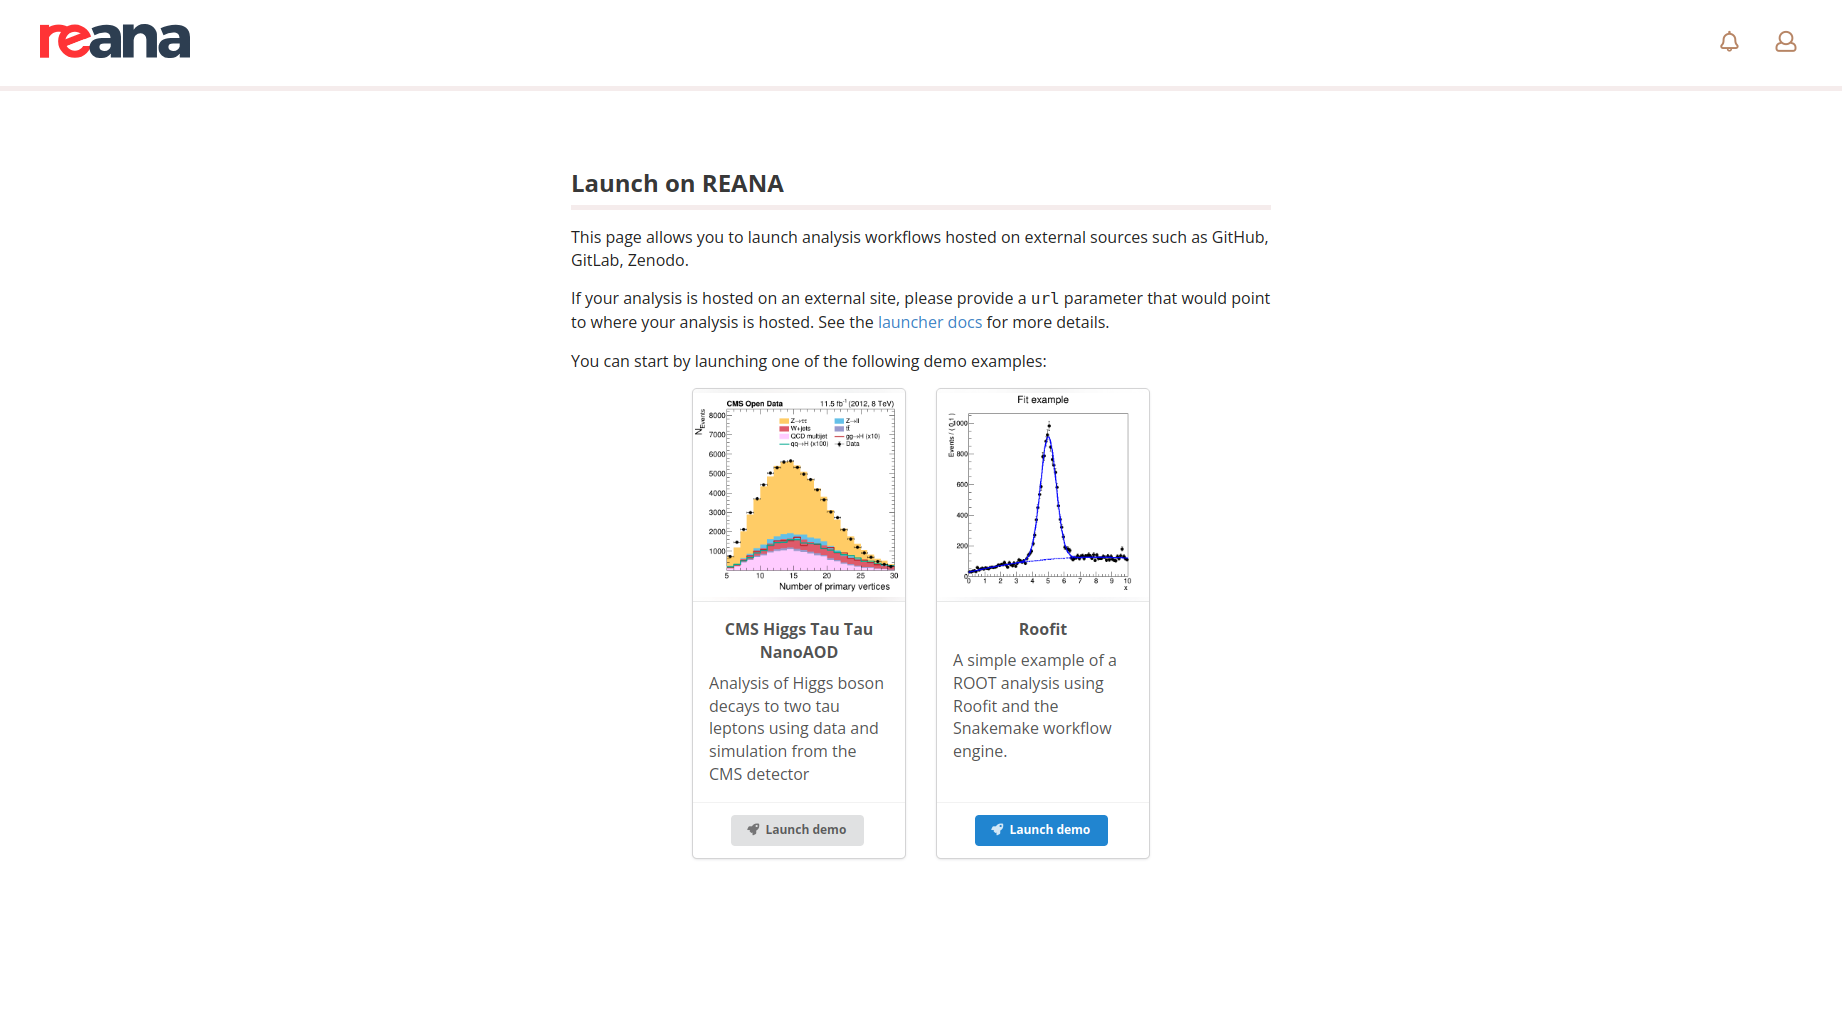Viewport: 1842px width, 1031px height.
Task: Select the CMS Higgs Tau Tau NanoAOD title
Action: click(799, 640)
